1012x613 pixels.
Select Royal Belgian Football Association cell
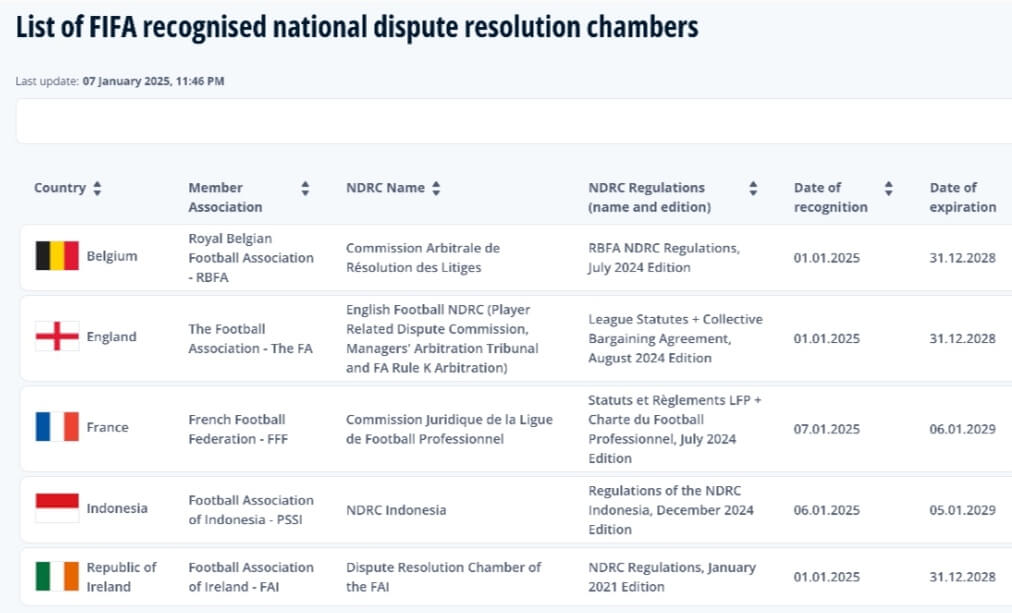coord(250,257)
